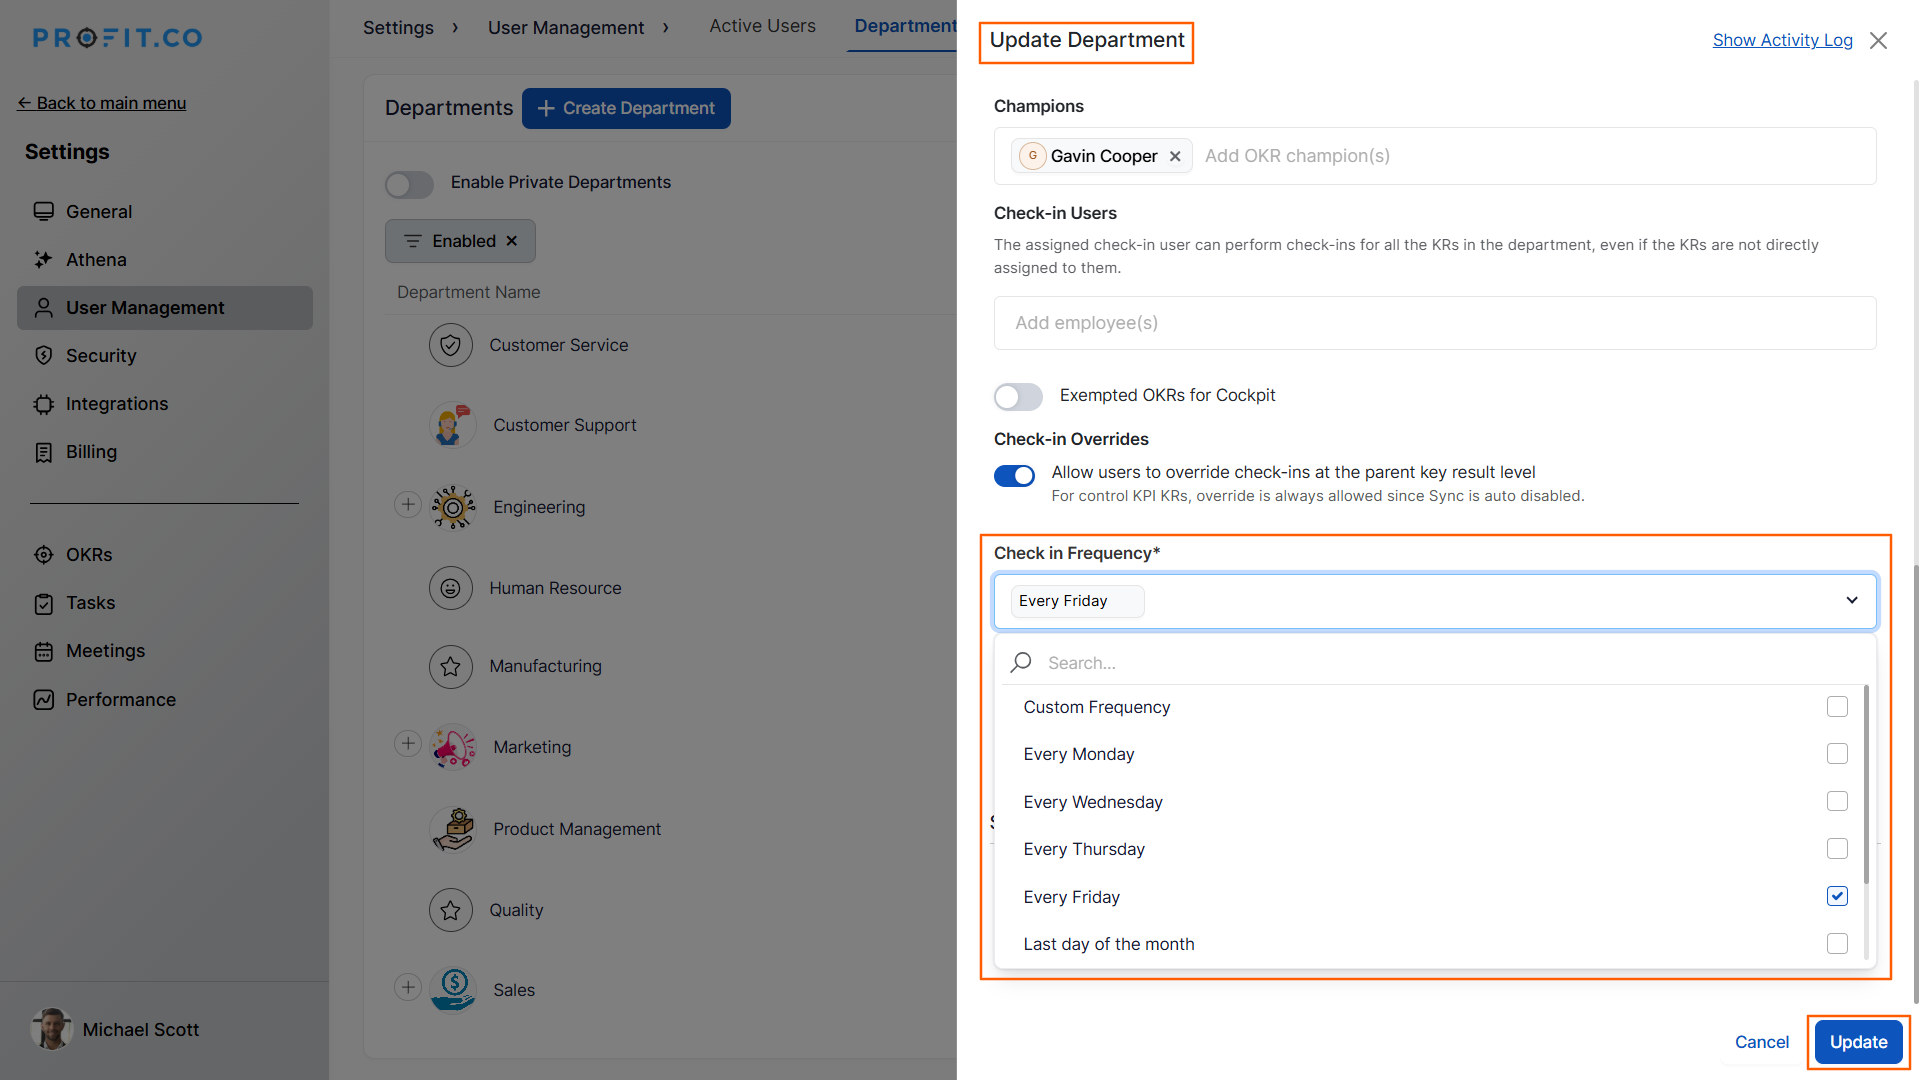Viewport: 1920px width, 1080px height.
Task: Click Michael Scott profile avatar
Action: click(x=51, y=1029)
